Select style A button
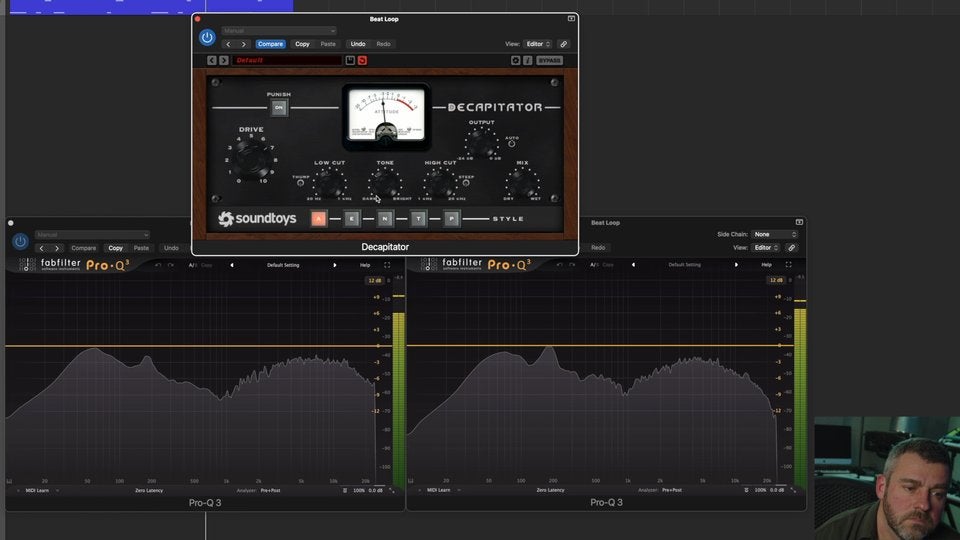960x540 pixels. click(x=318, y=219)
